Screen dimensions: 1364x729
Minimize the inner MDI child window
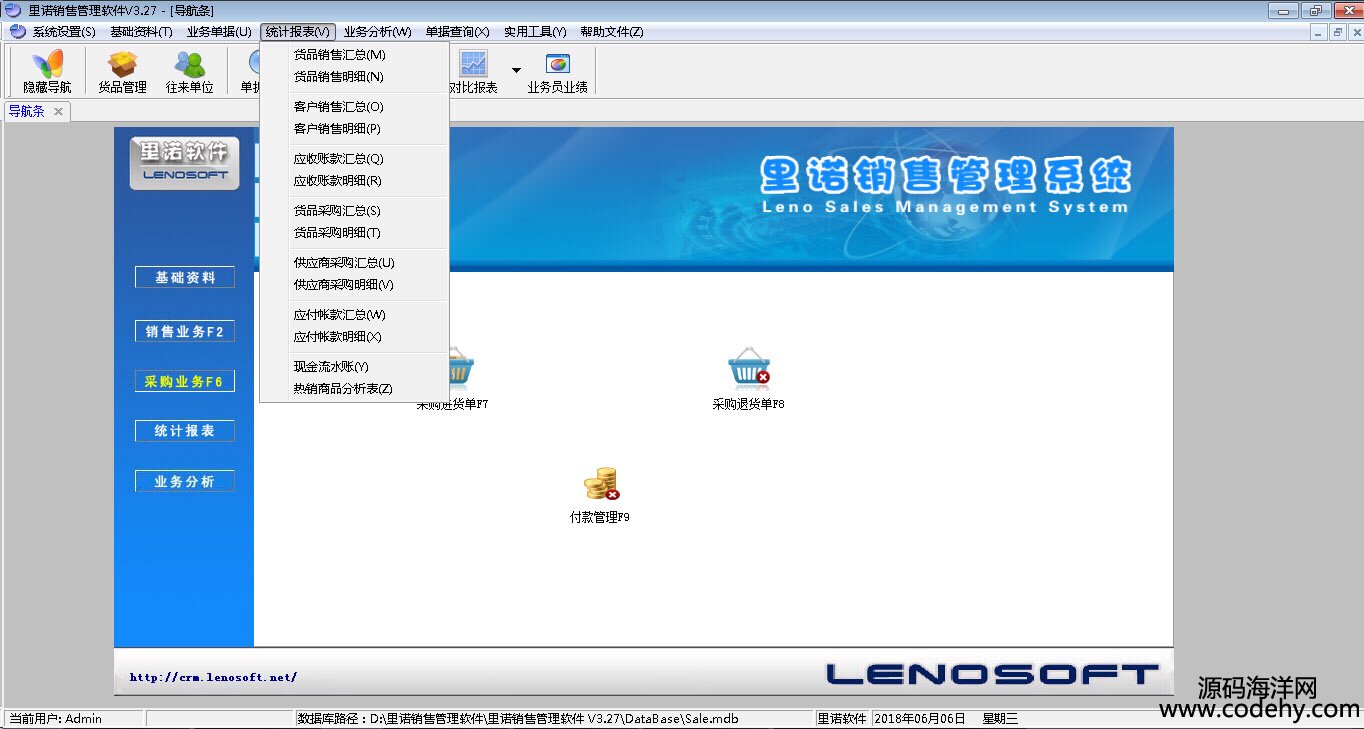coord(1320,32)
